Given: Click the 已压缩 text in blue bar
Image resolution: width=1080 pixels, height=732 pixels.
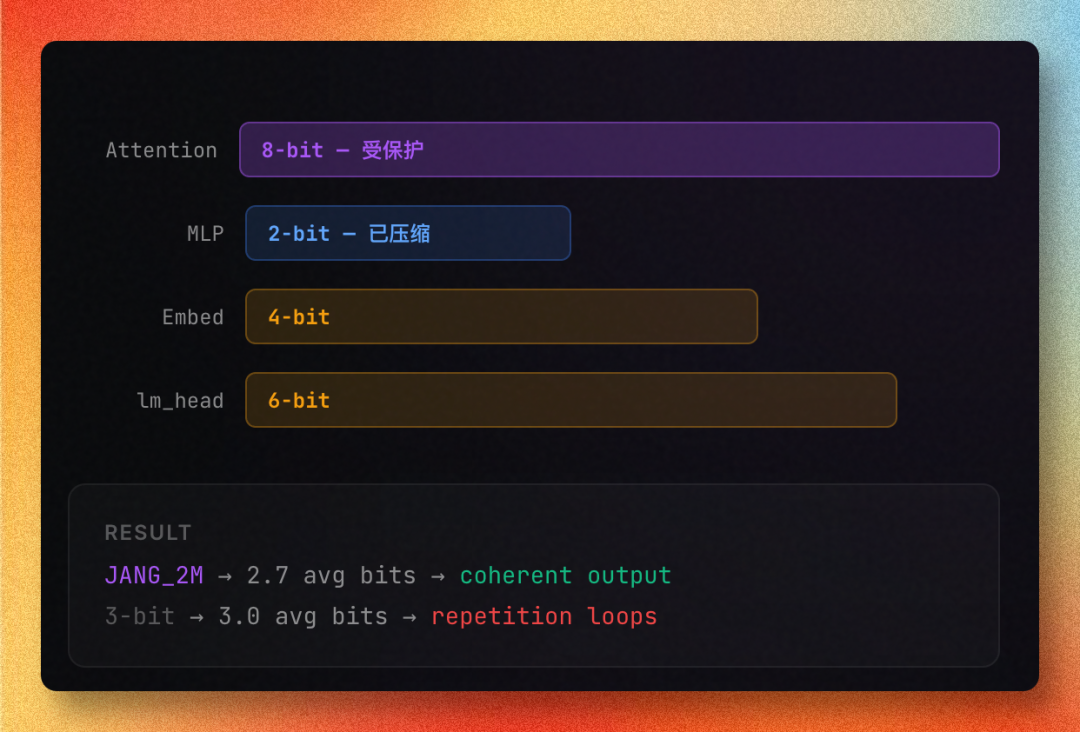Looking at the screenshot, I should 399,234.
